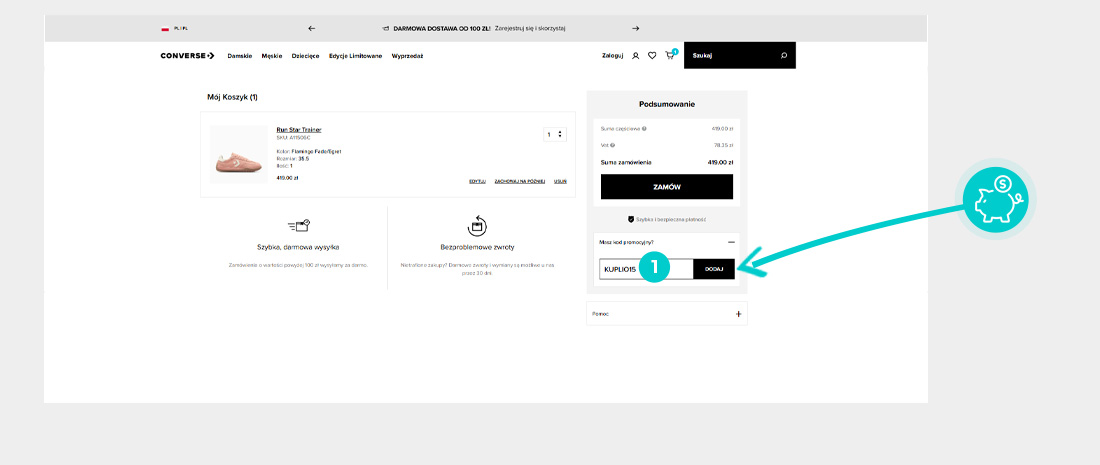Click the promo code input field
The image size is (1100, 465).
(x=646, y=269)
